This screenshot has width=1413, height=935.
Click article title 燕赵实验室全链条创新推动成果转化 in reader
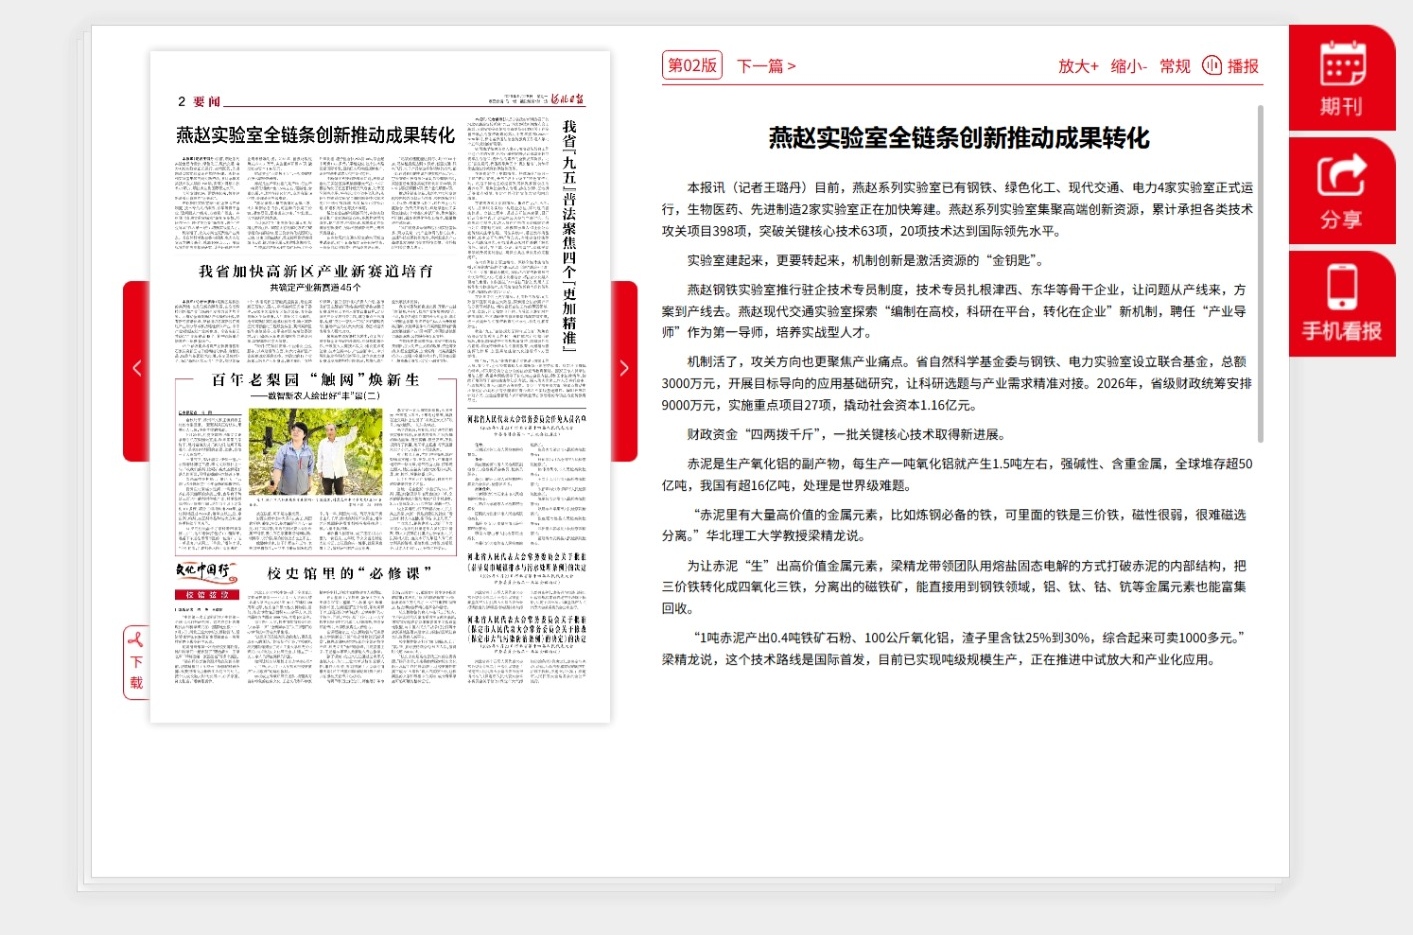(959, 138)
